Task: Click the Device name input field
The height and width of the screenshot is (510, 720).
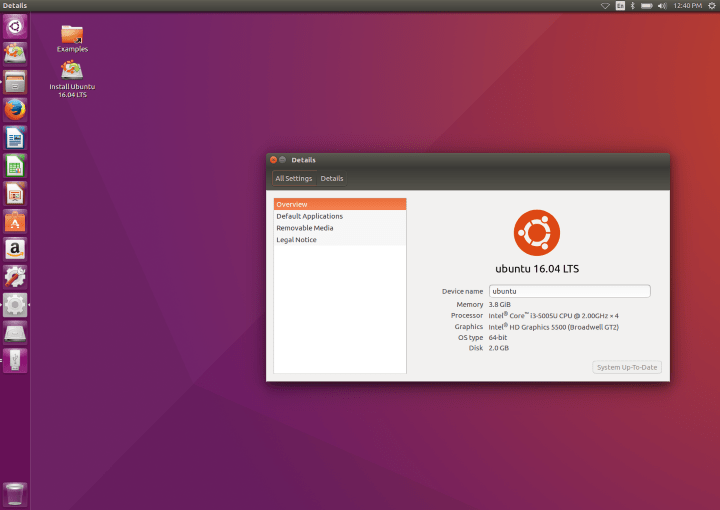Action: coord(569,291)
